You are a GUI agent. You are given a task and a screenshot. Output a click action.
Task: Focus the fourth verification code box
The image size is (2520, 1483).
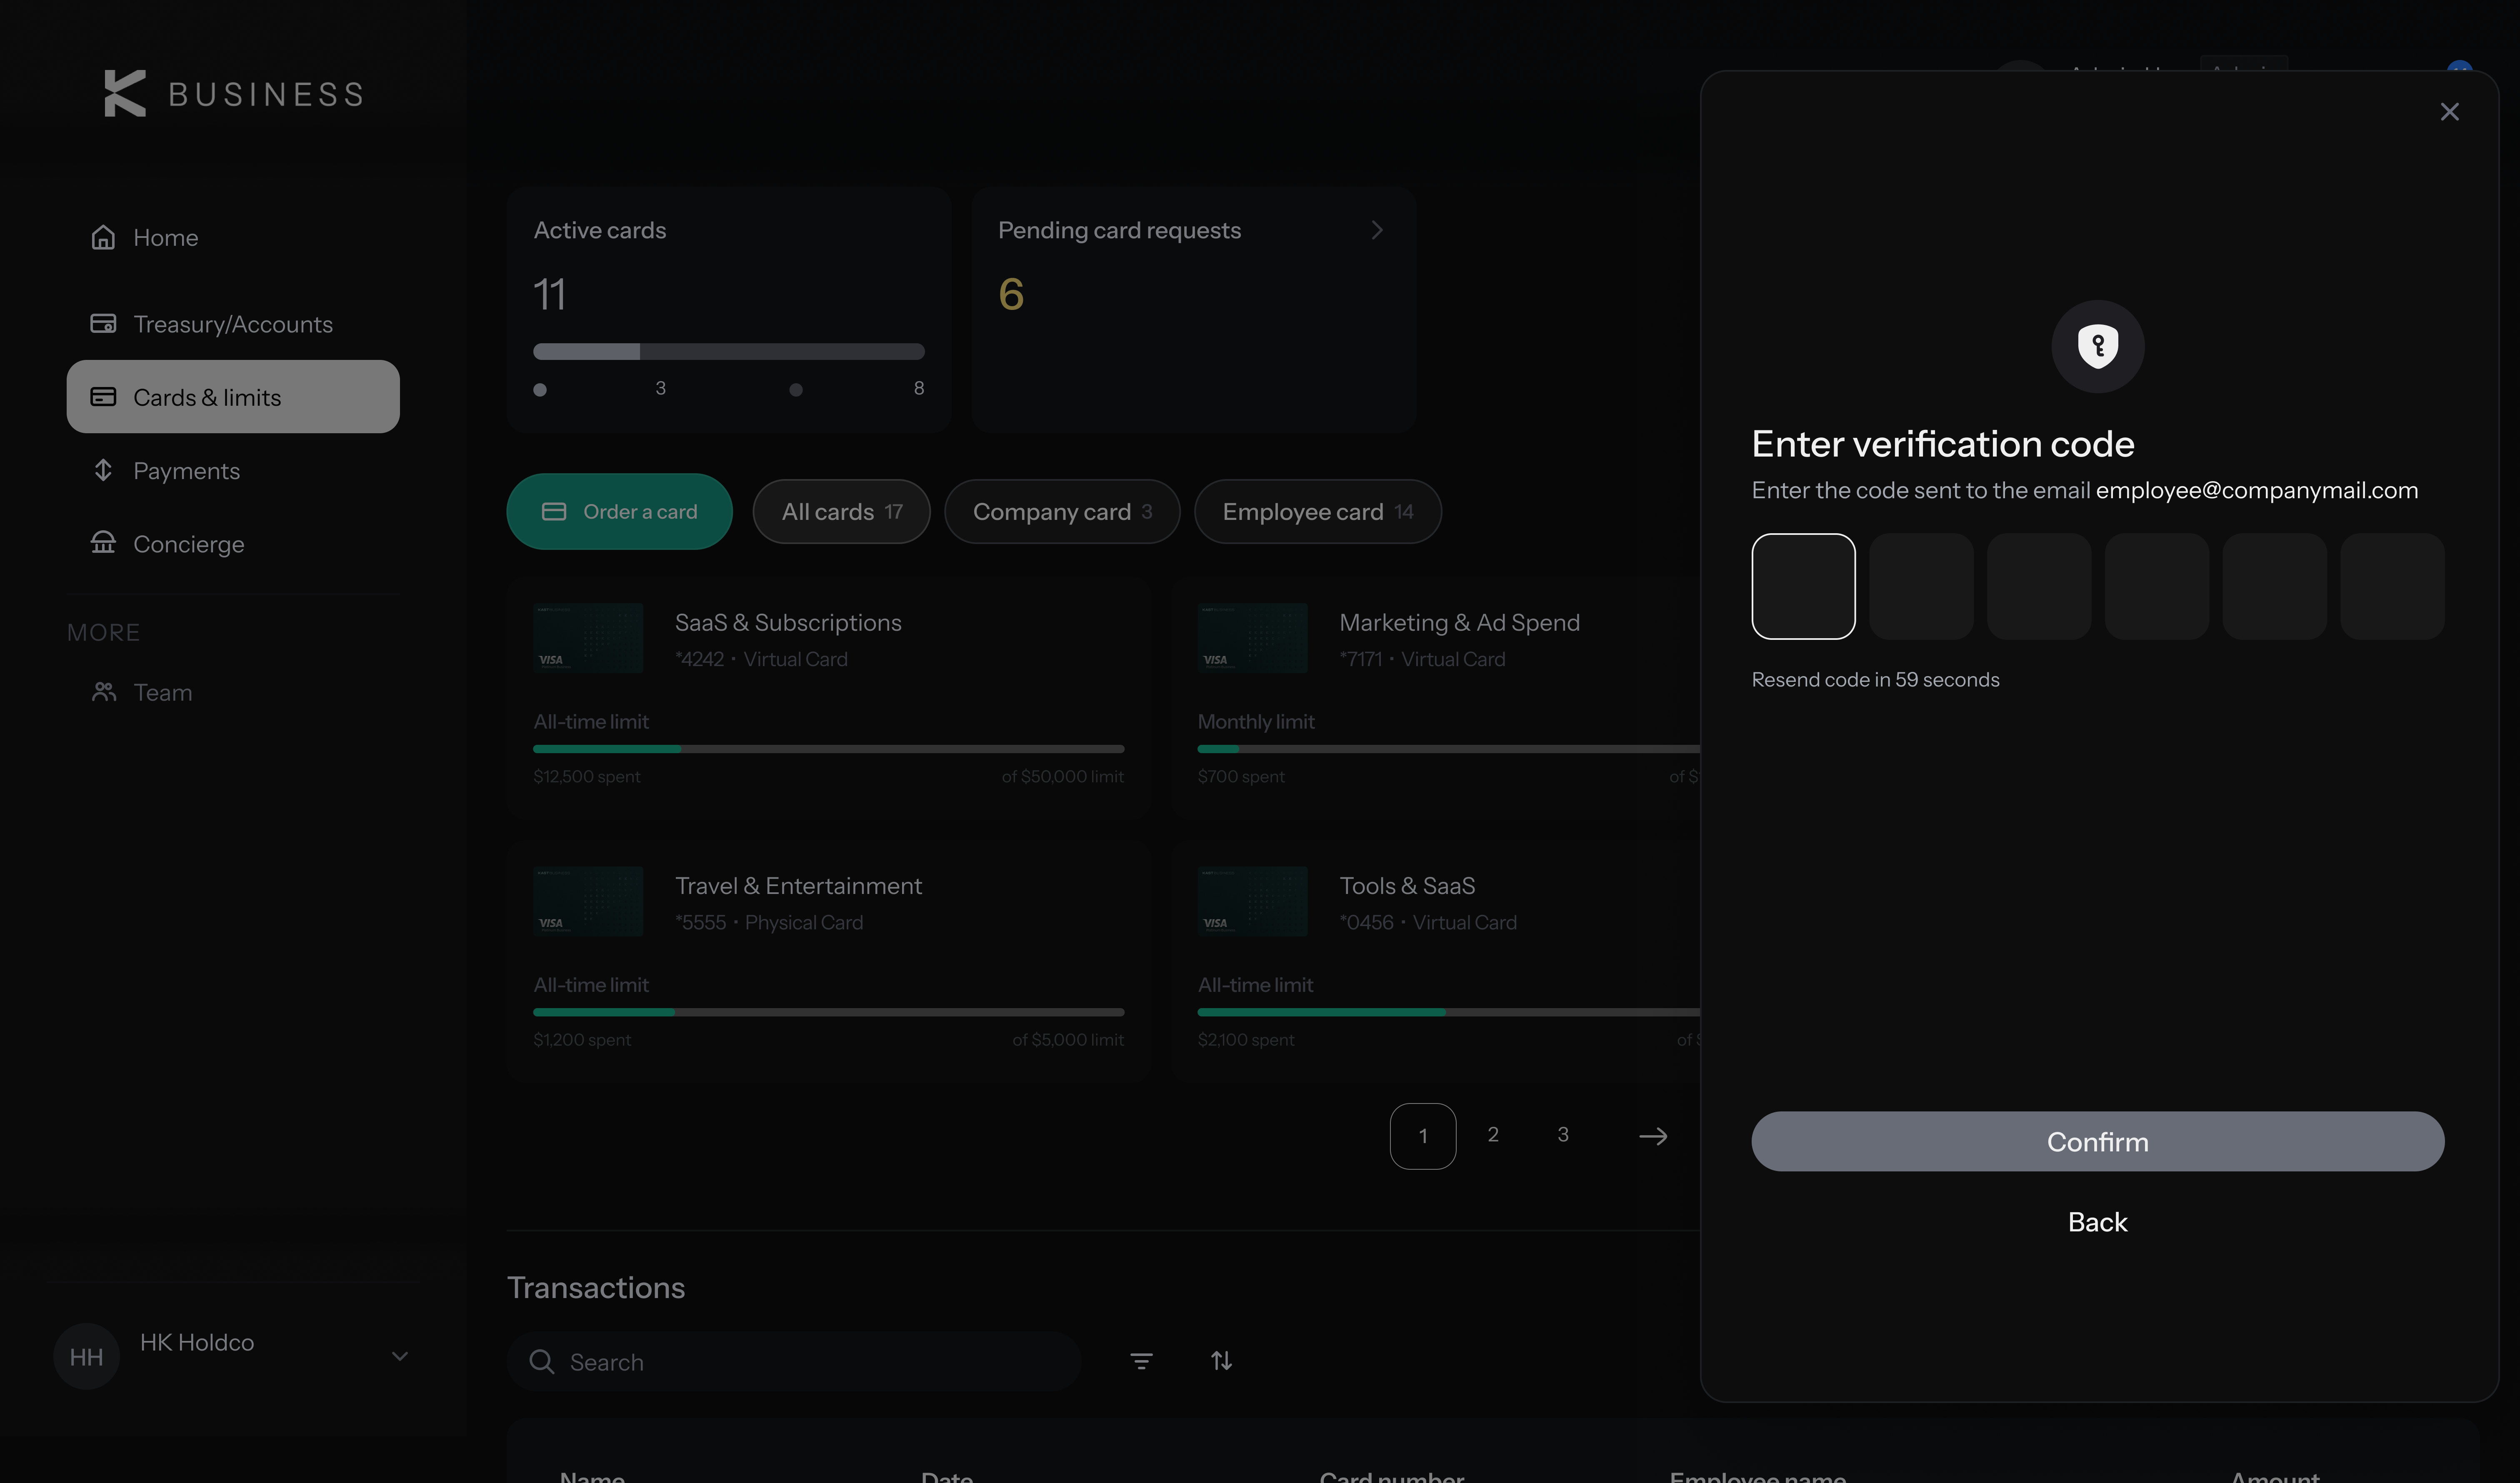[x=2157, y=586]
